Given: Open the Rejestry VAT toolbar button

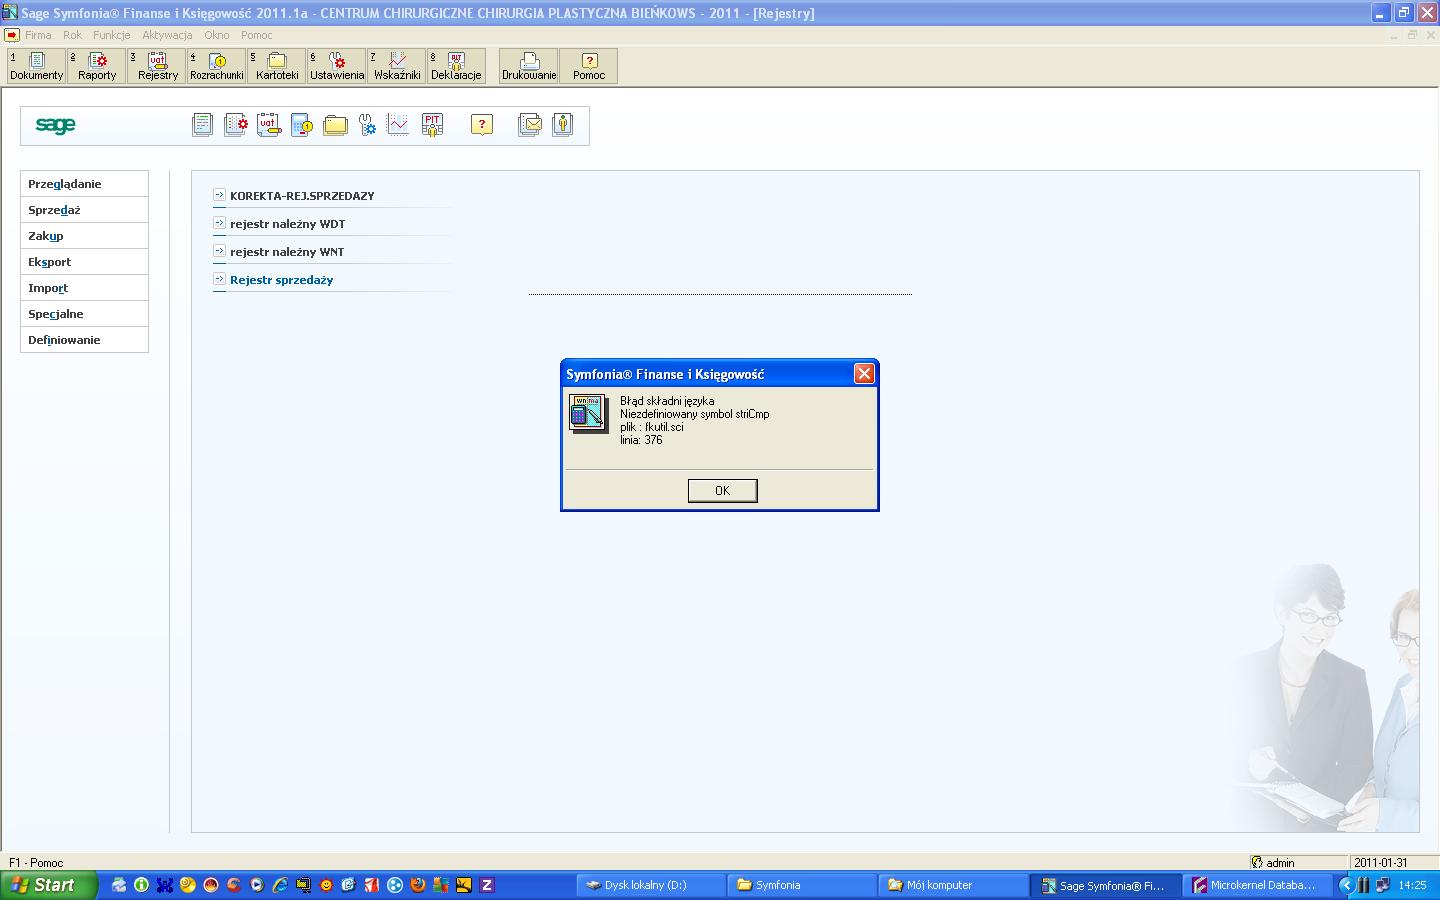Looking at the screenshot, I should pos(157,66).
